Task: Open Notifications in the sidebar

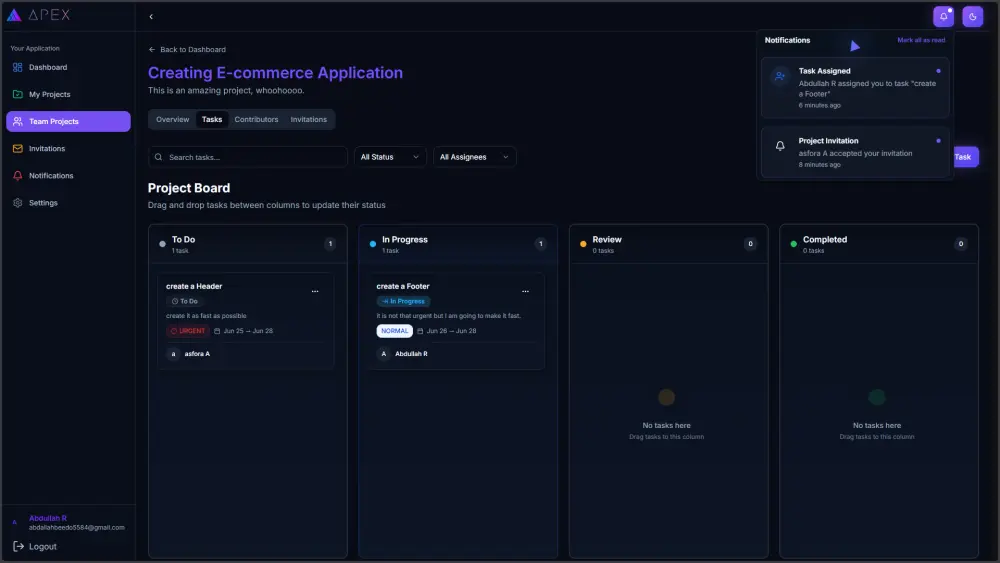Action: pyautogui.click(x=68, y=175)
